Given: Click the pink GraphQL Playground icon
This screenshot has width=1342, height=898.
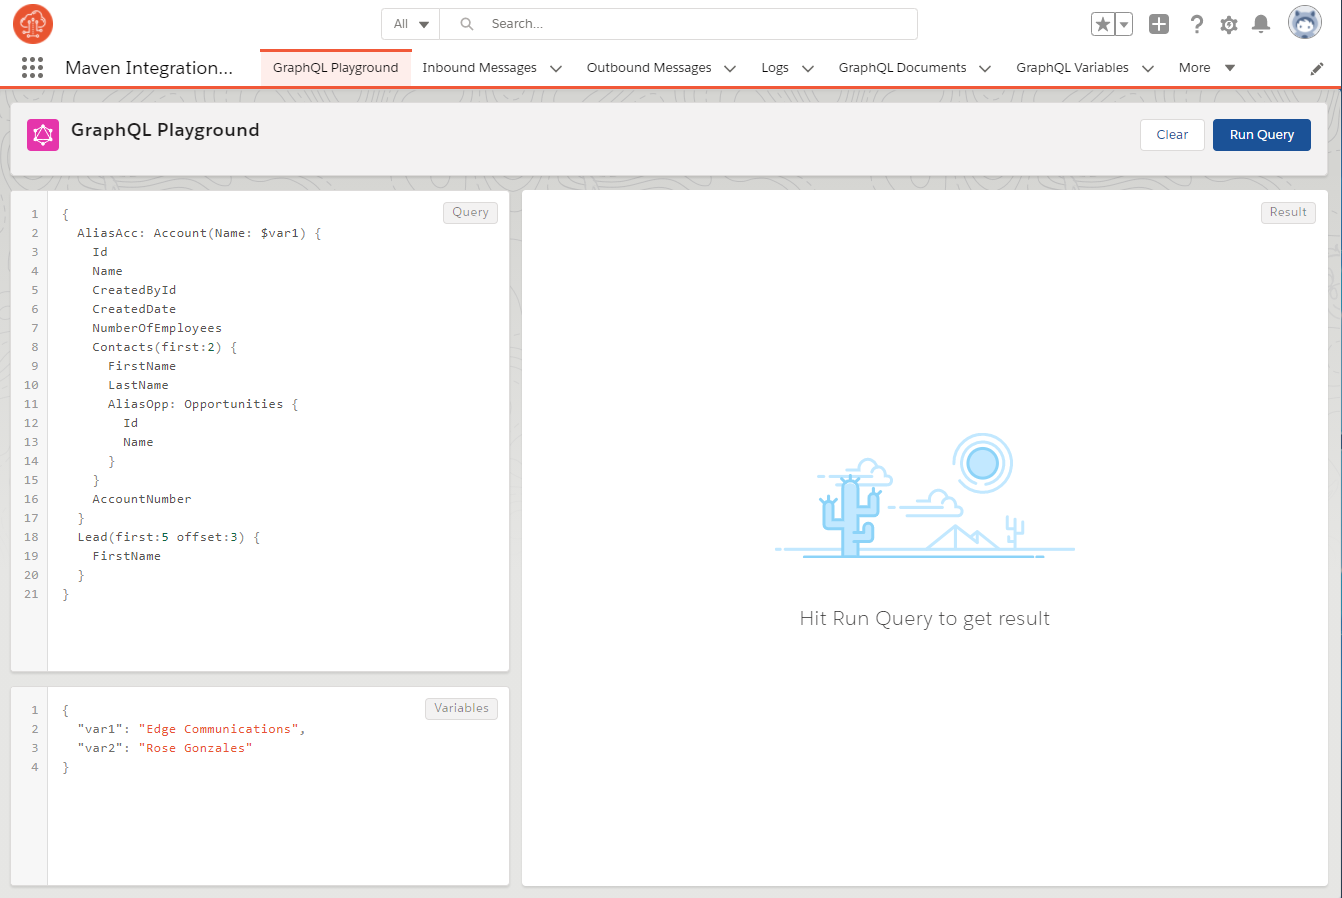Looking at the screenshot, I should [x=42, y=133].
